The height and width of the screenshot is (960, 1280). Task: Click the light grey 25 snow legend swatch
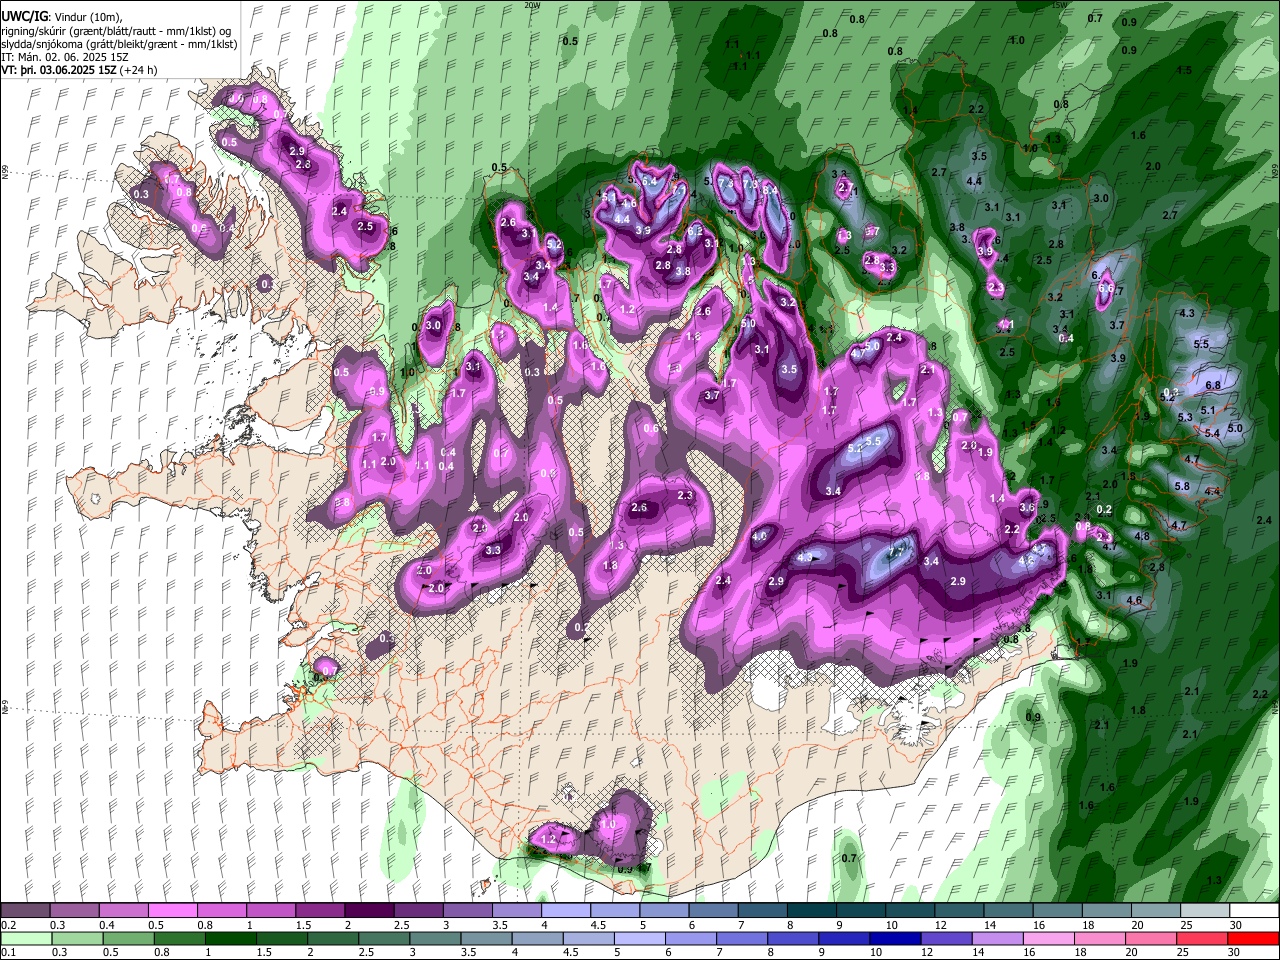pos(1205,911)
